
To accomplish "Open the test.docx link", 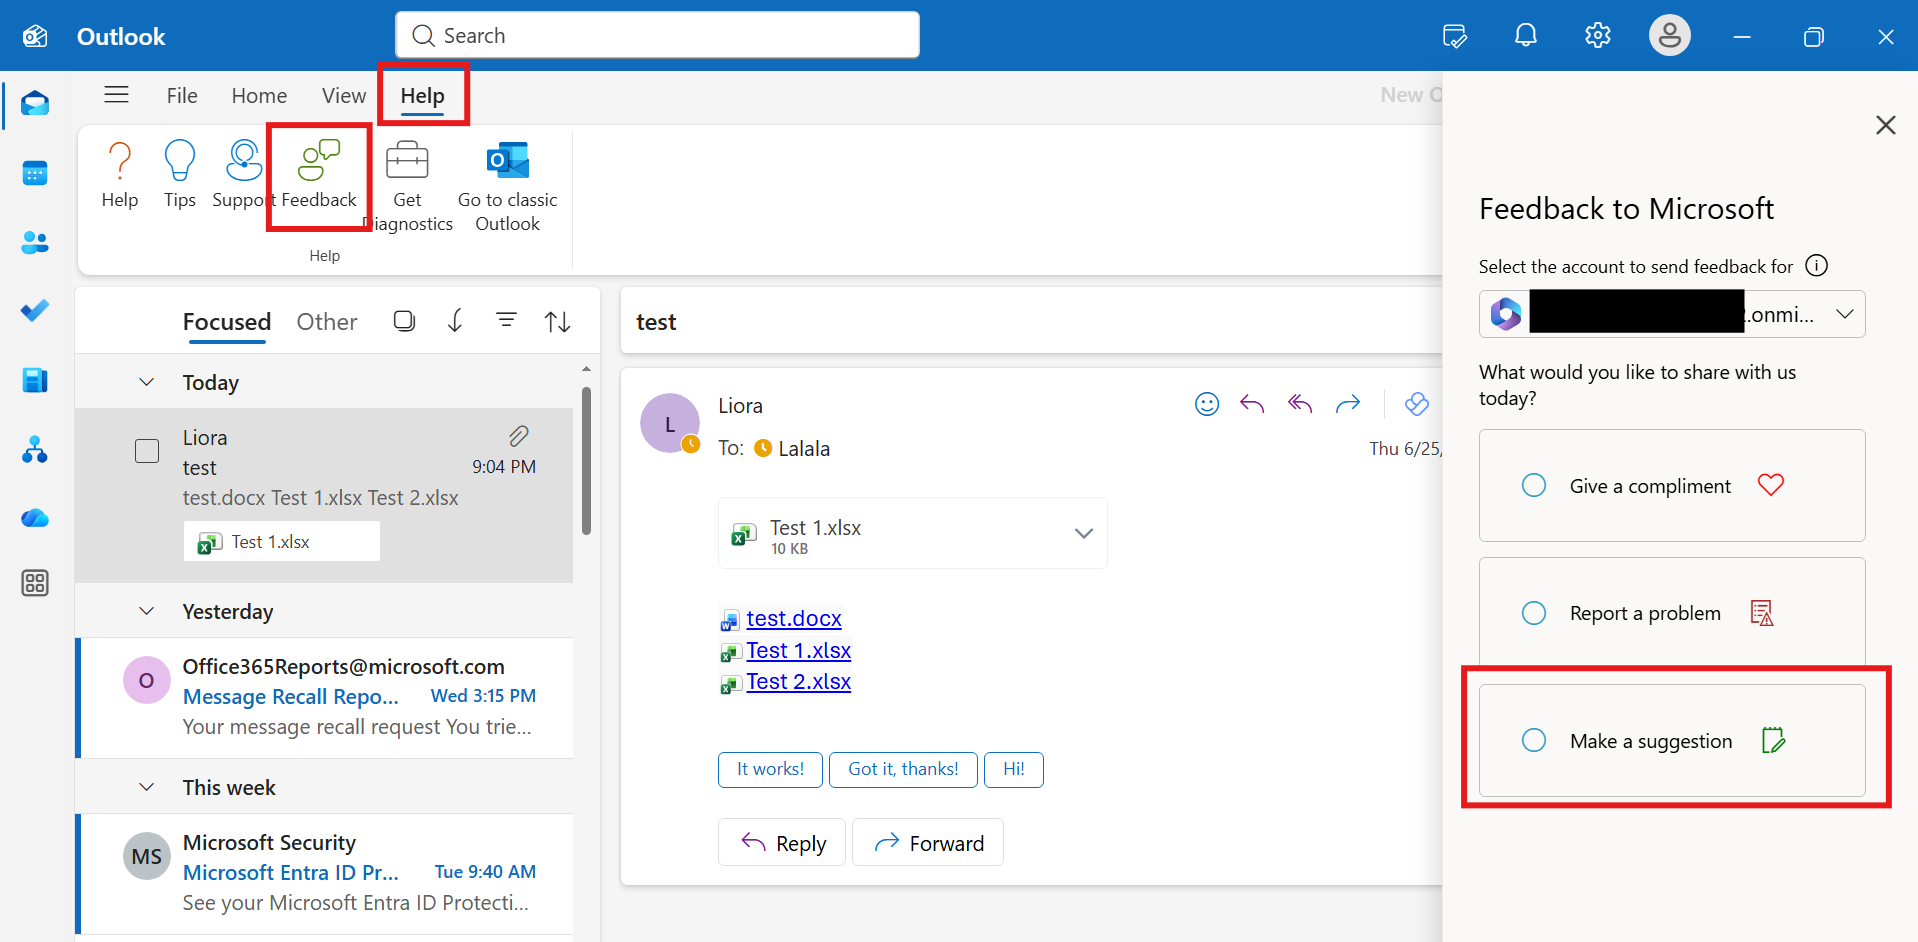I will 794,619.
